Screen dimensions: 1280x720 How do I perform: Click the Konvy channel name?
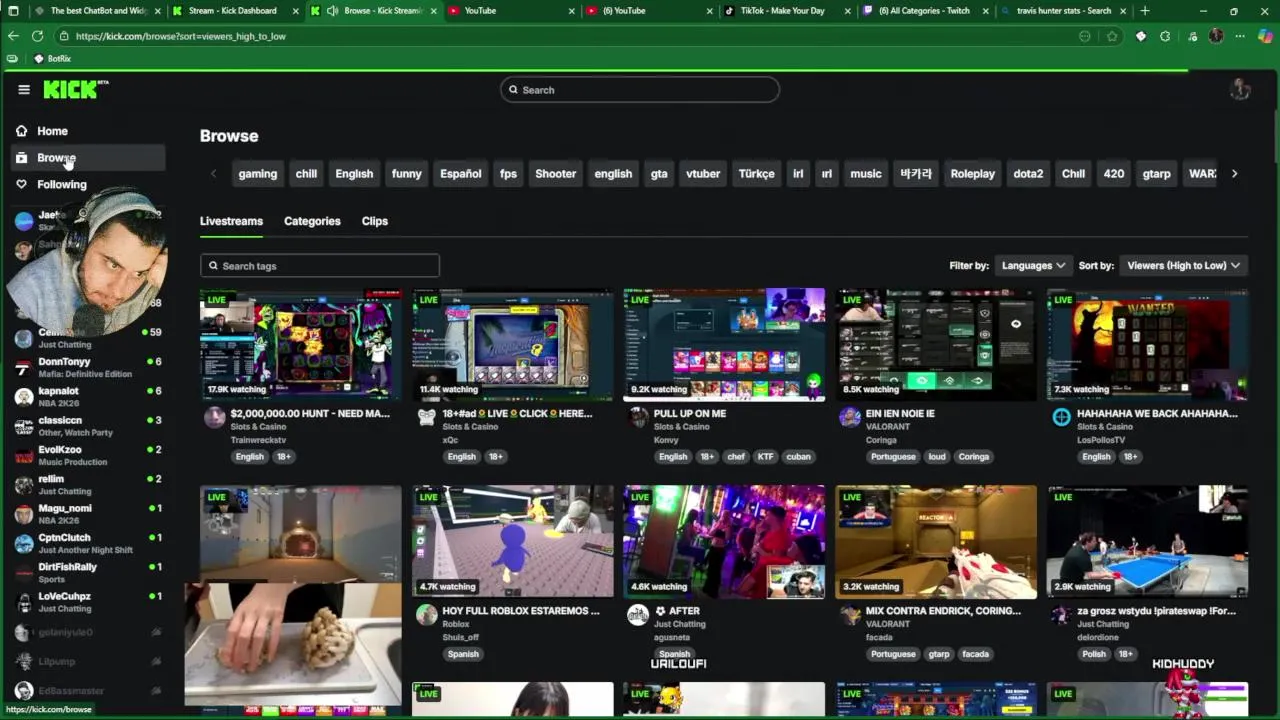666,440
